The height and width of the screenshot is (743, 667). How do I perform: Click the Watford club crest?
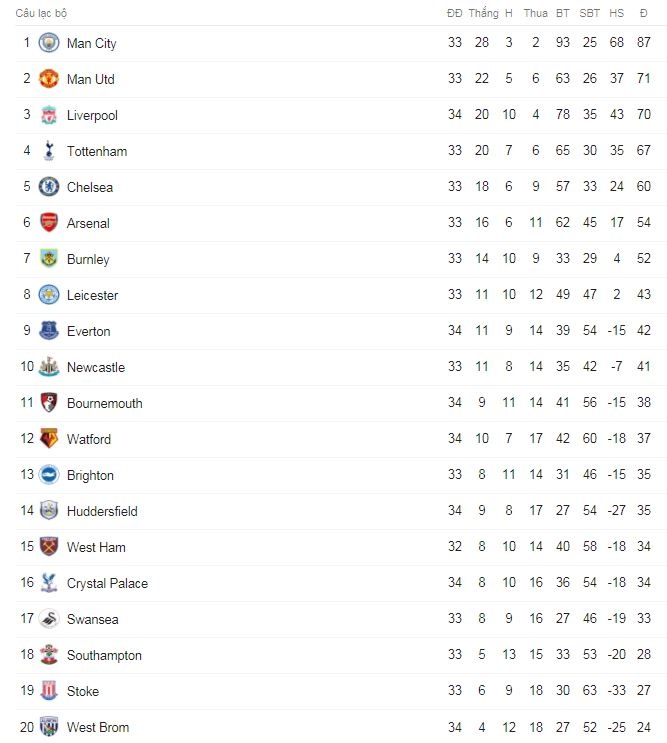49,439
